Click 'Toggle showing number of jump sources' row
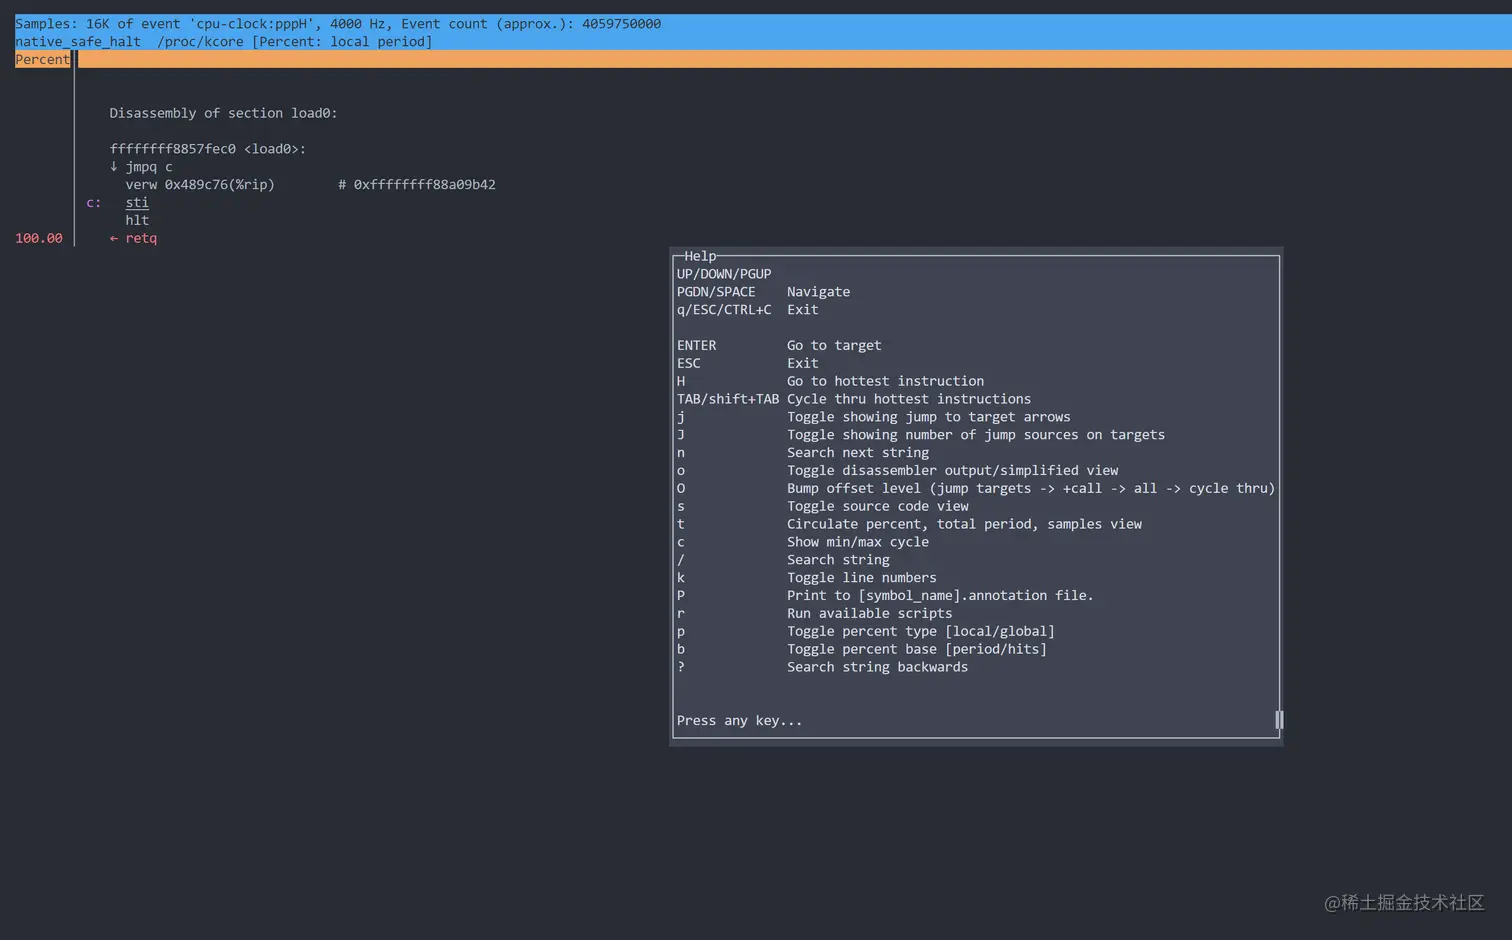1512x940 pixels. (921, 436)
